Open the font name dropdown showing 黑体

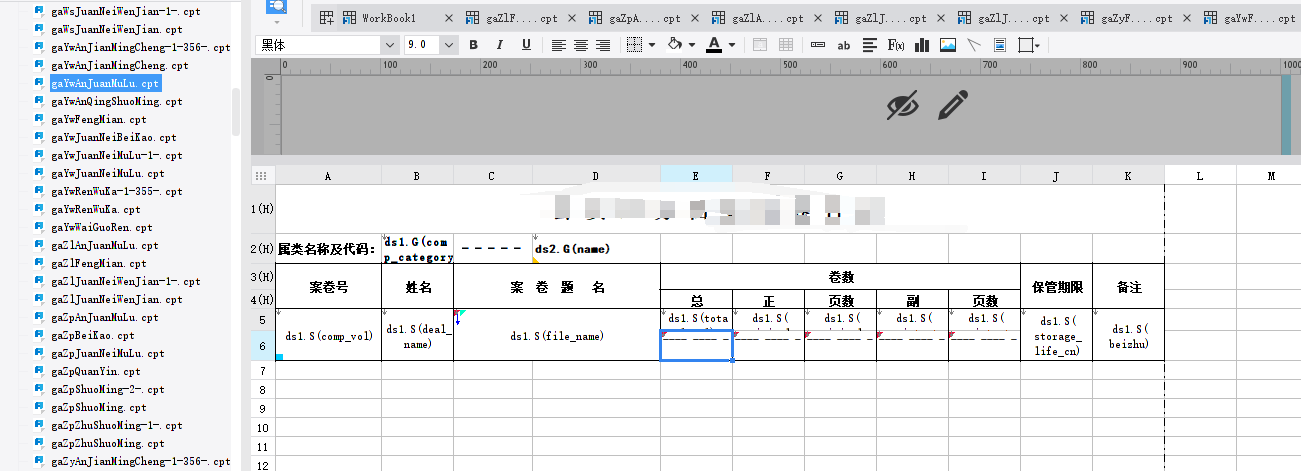[x=327, y=45]
